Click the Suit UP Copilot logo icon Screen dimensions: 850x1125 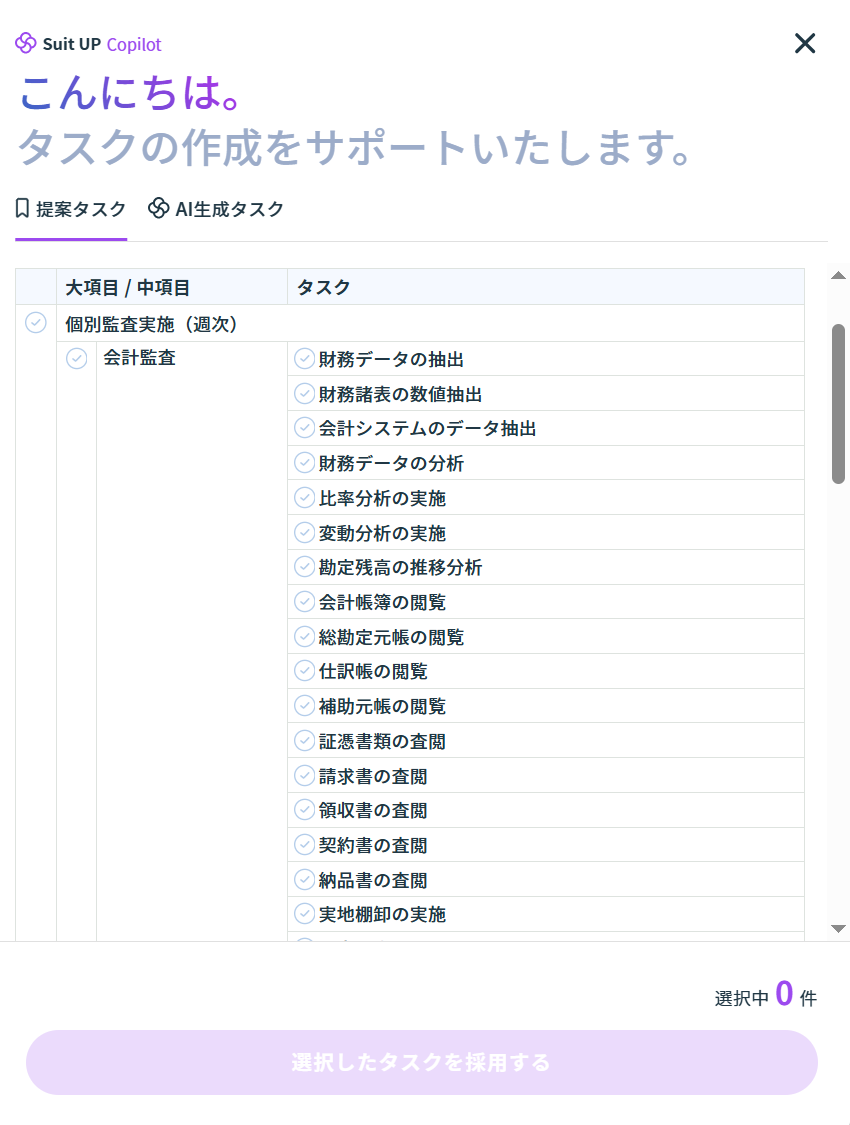tap(26, 43)
